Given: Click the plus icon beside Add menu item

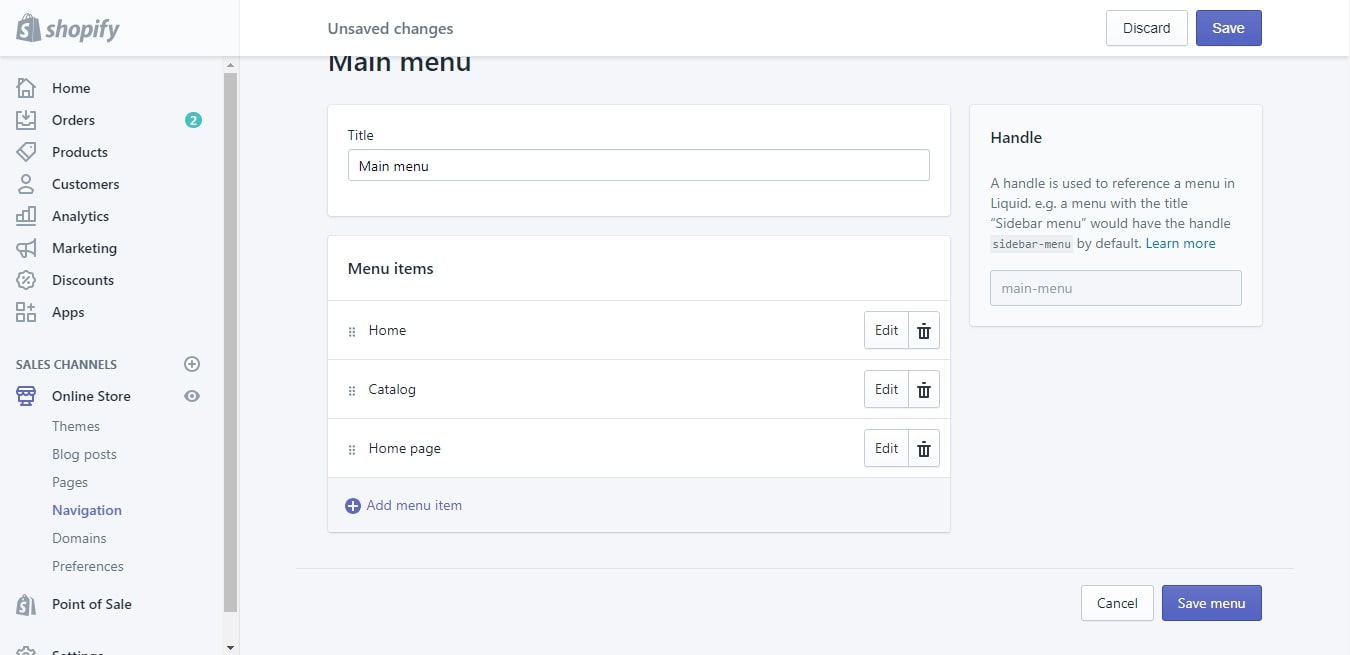Looking at the screenshot, I should 353,506.
